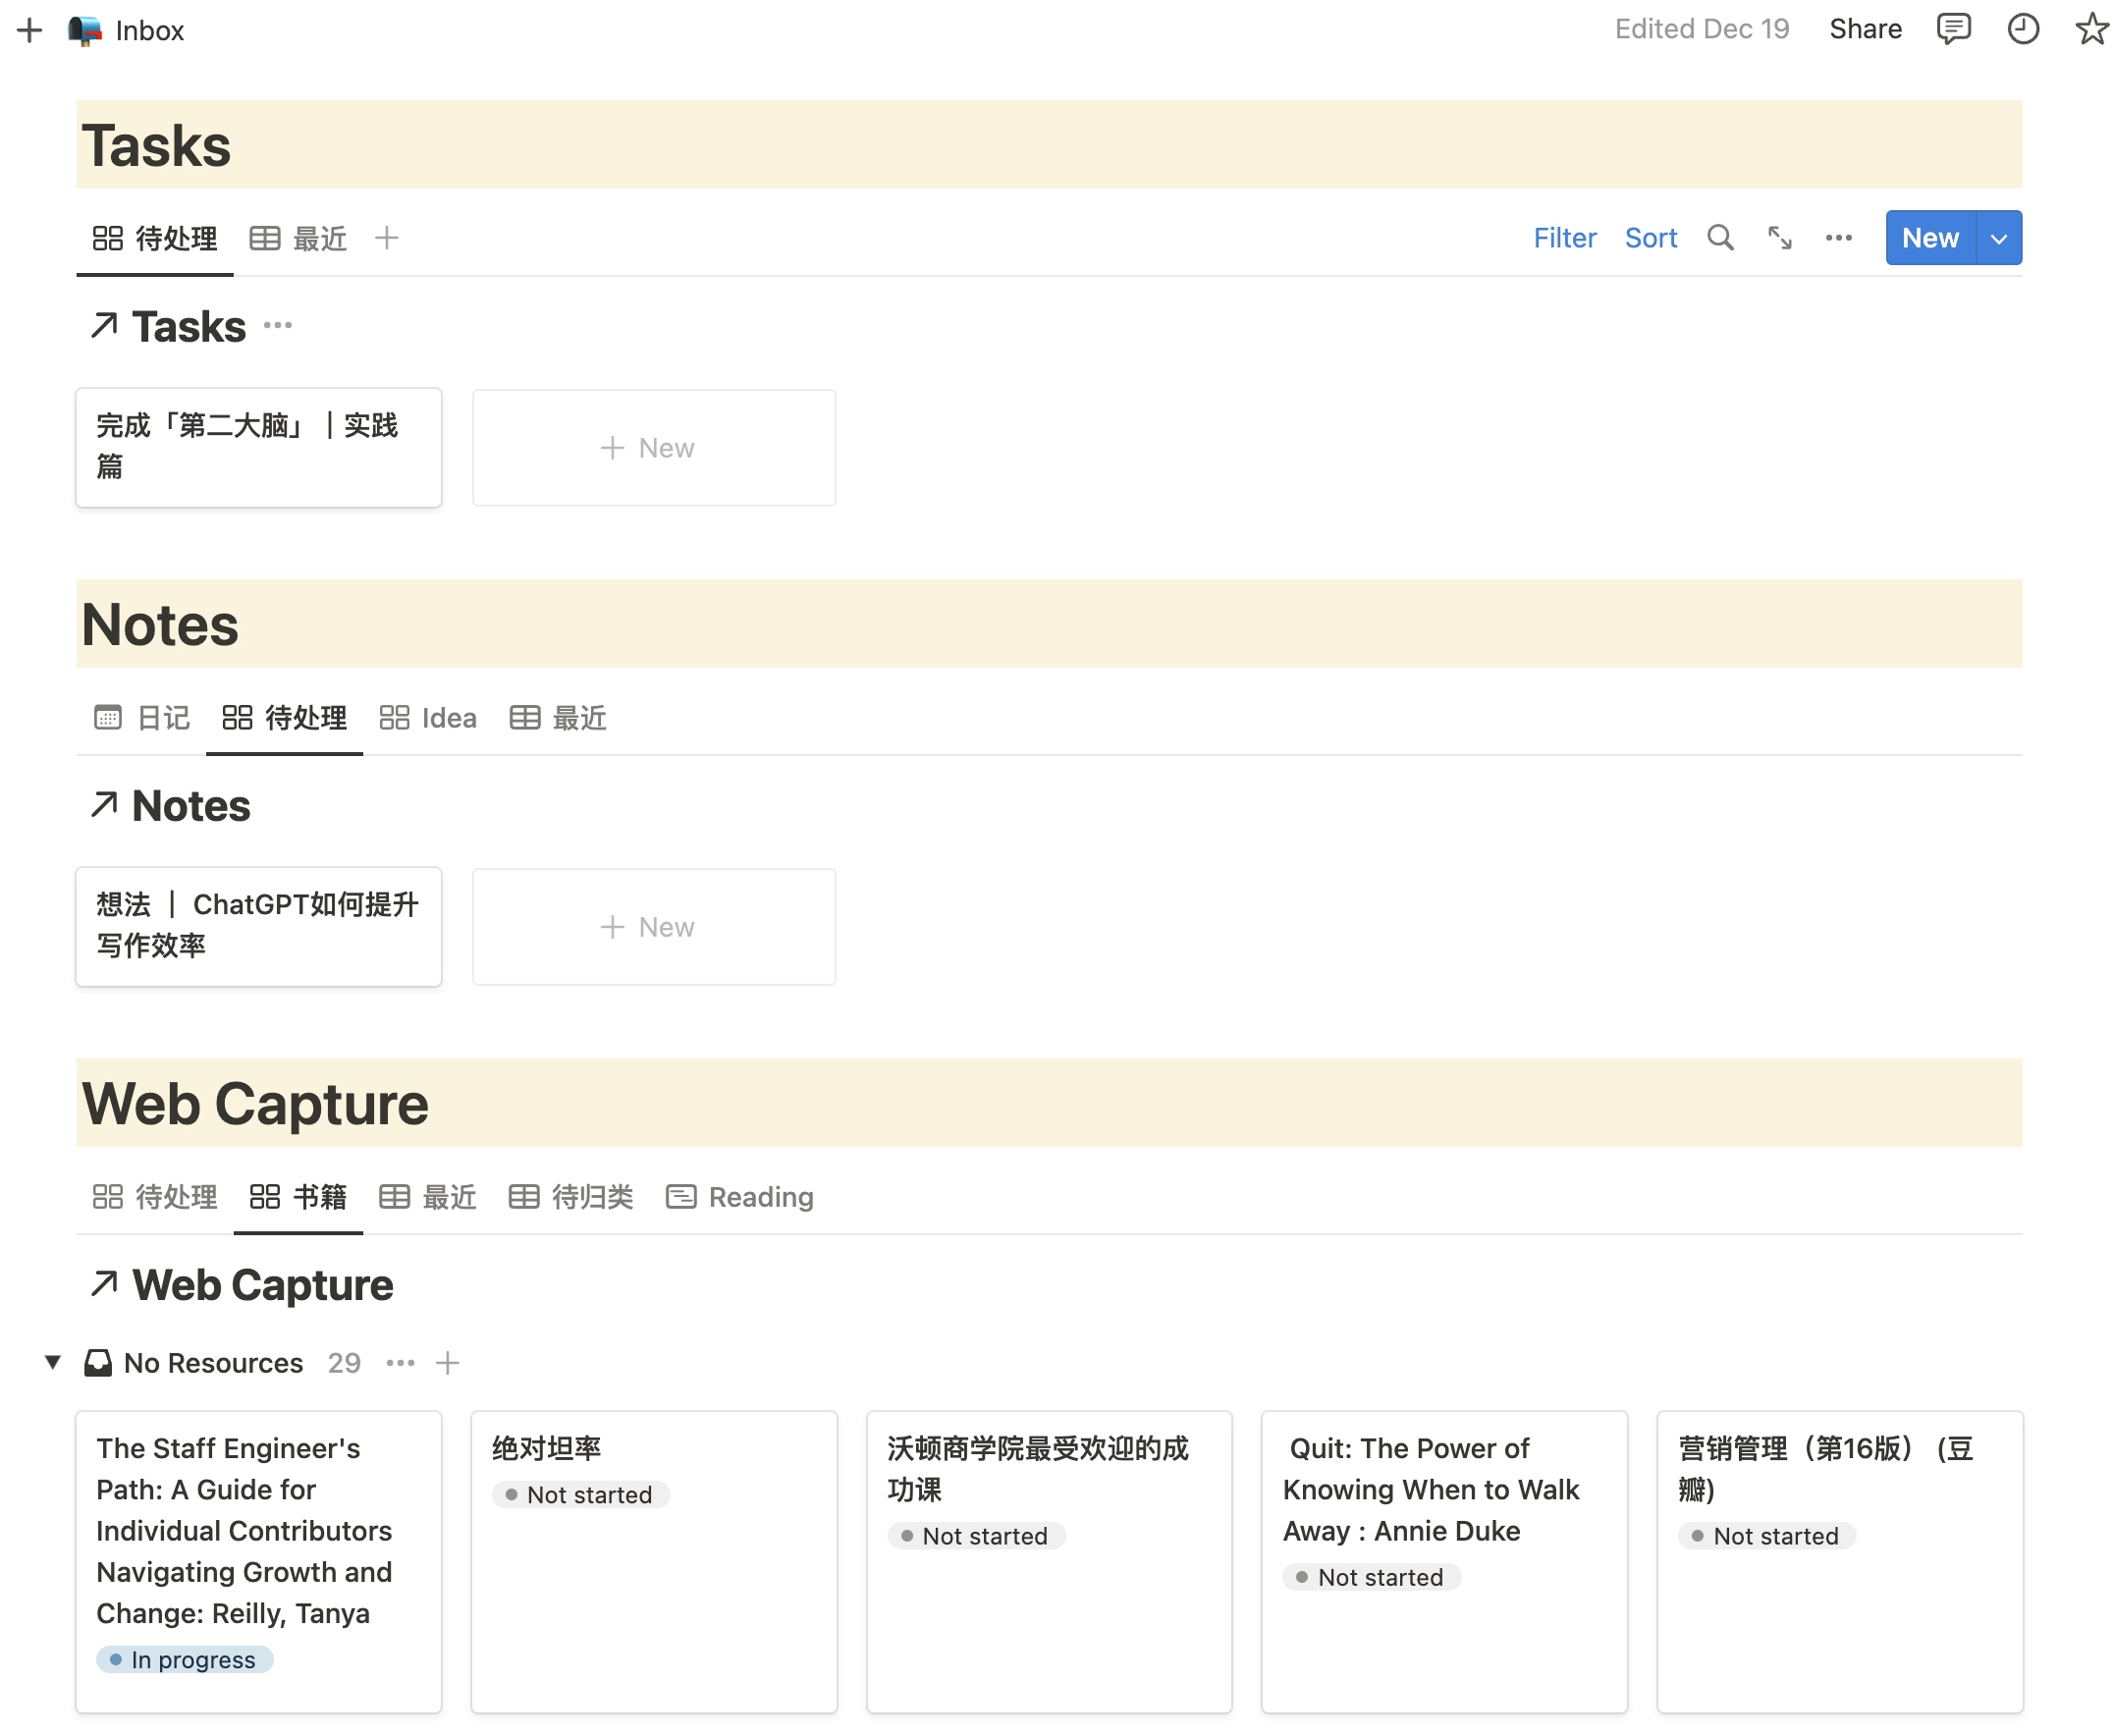Image resolution: width=2113 pixels, height=1736 pixels.
Task: Collapse the No Resources group
Action: [53, 1362]
